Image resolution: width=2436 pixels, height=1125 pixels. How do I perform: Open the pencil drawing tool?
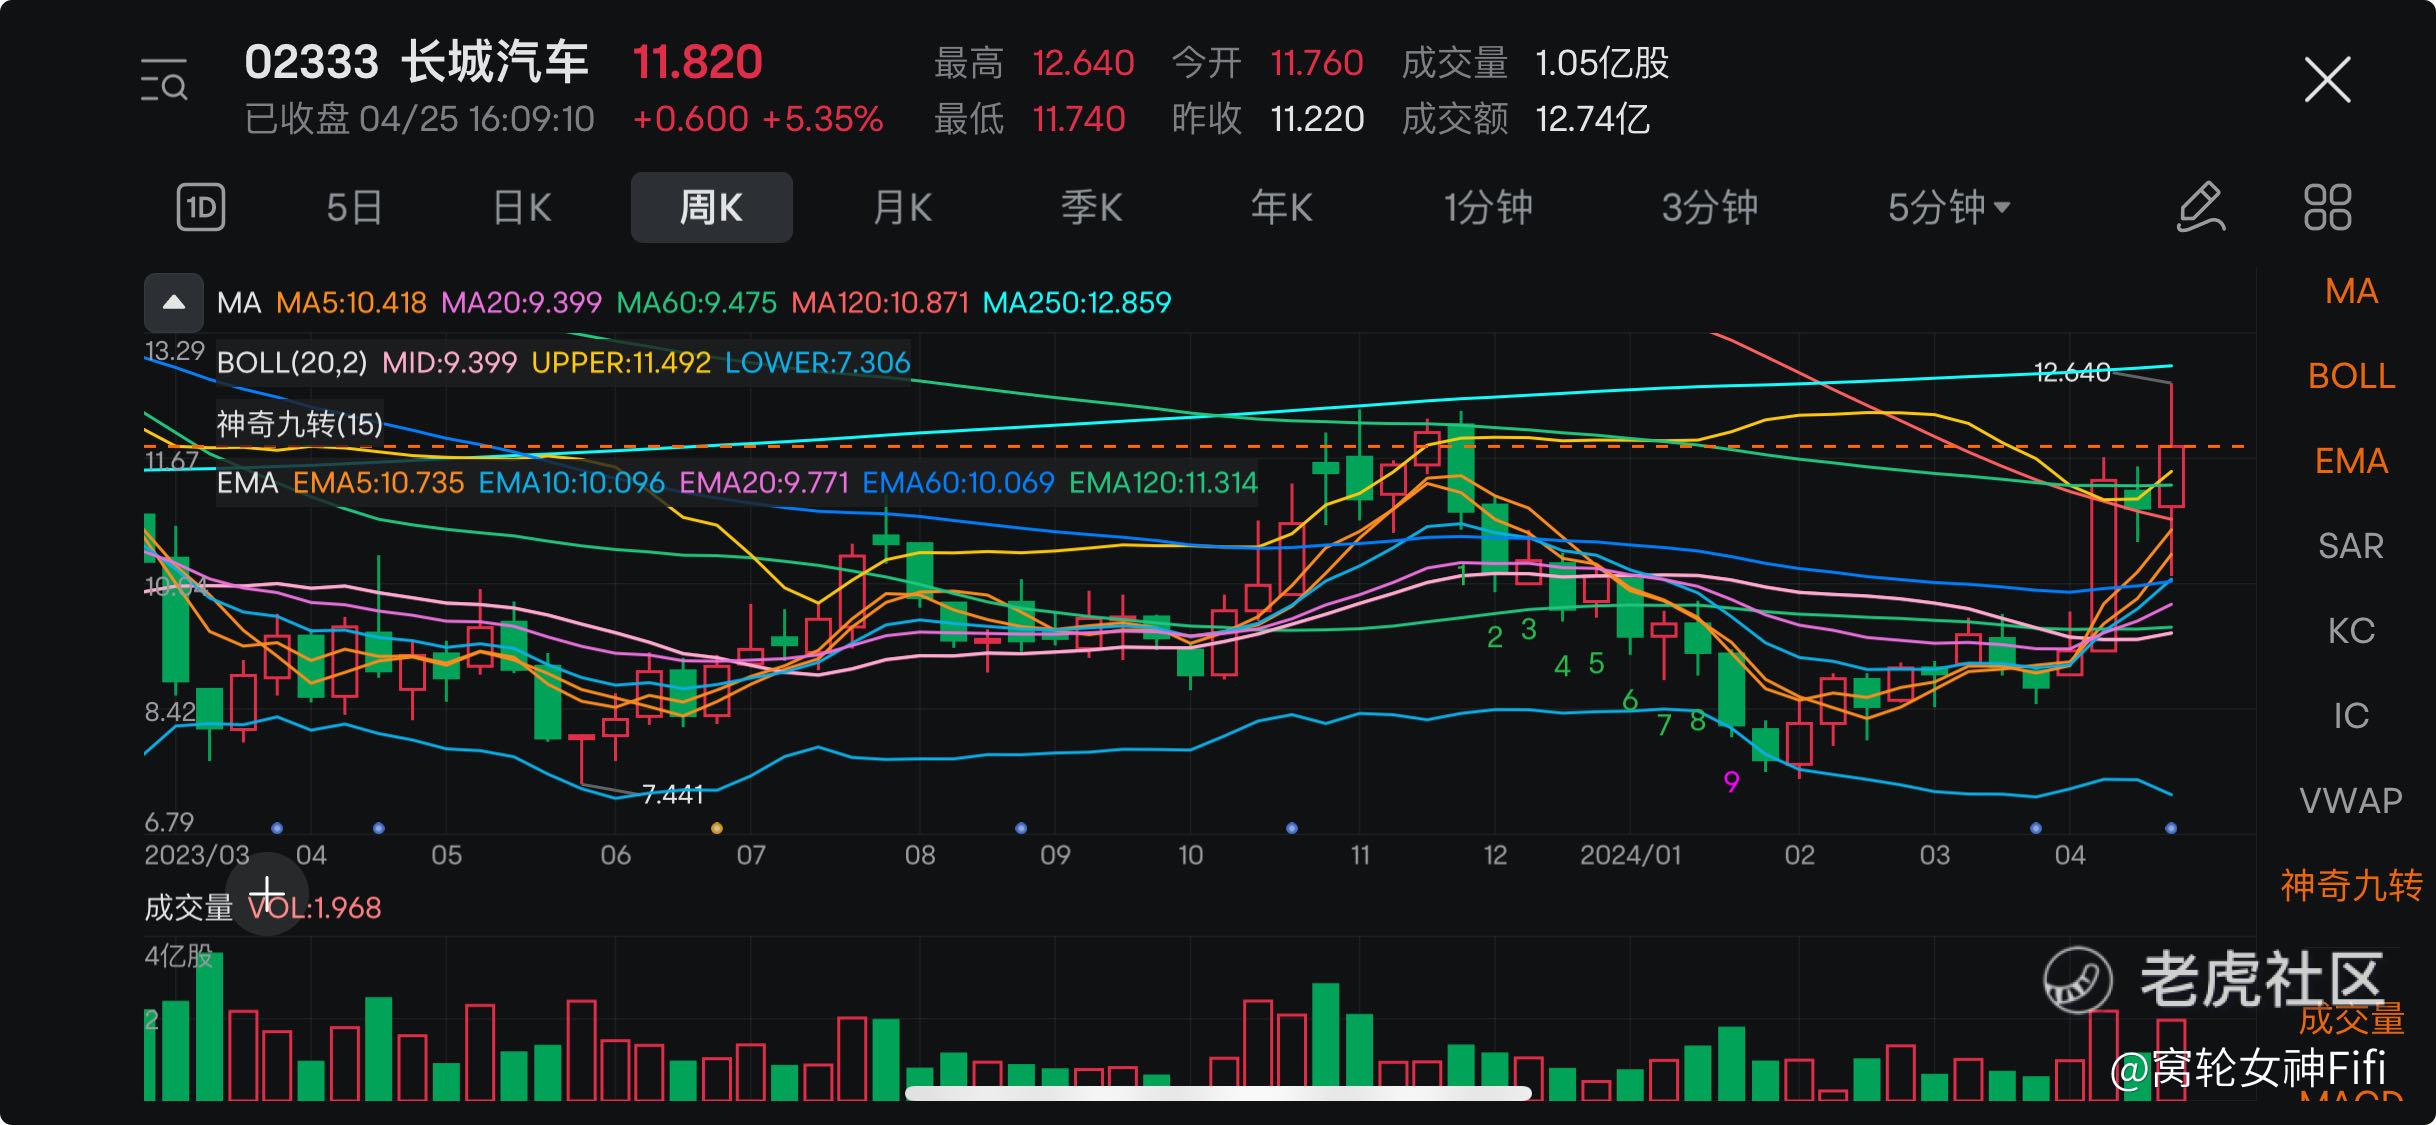[x=2200, y=207]
